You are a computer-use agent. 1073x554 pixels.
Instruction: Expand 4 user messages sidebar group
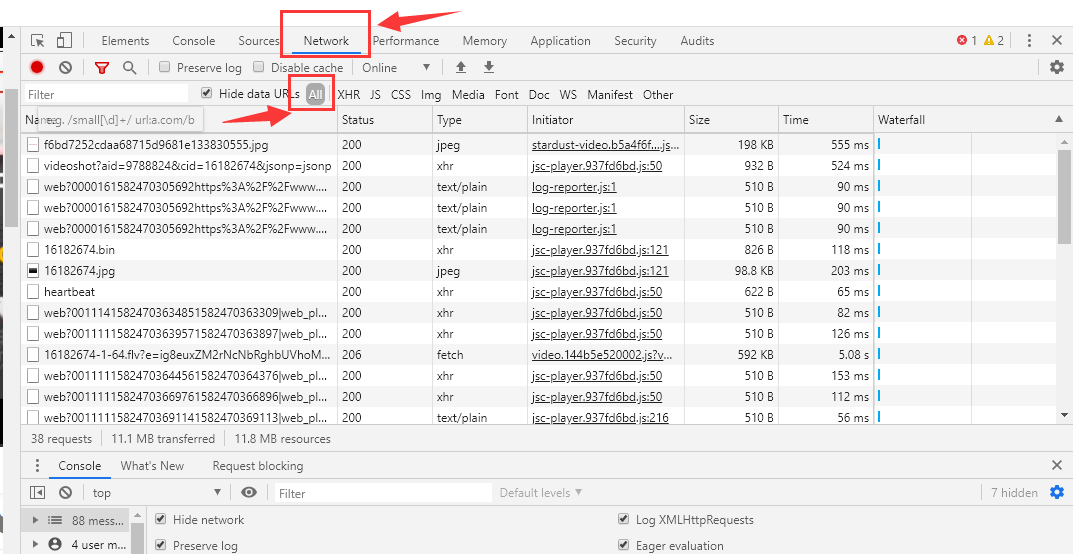point(36,544)
